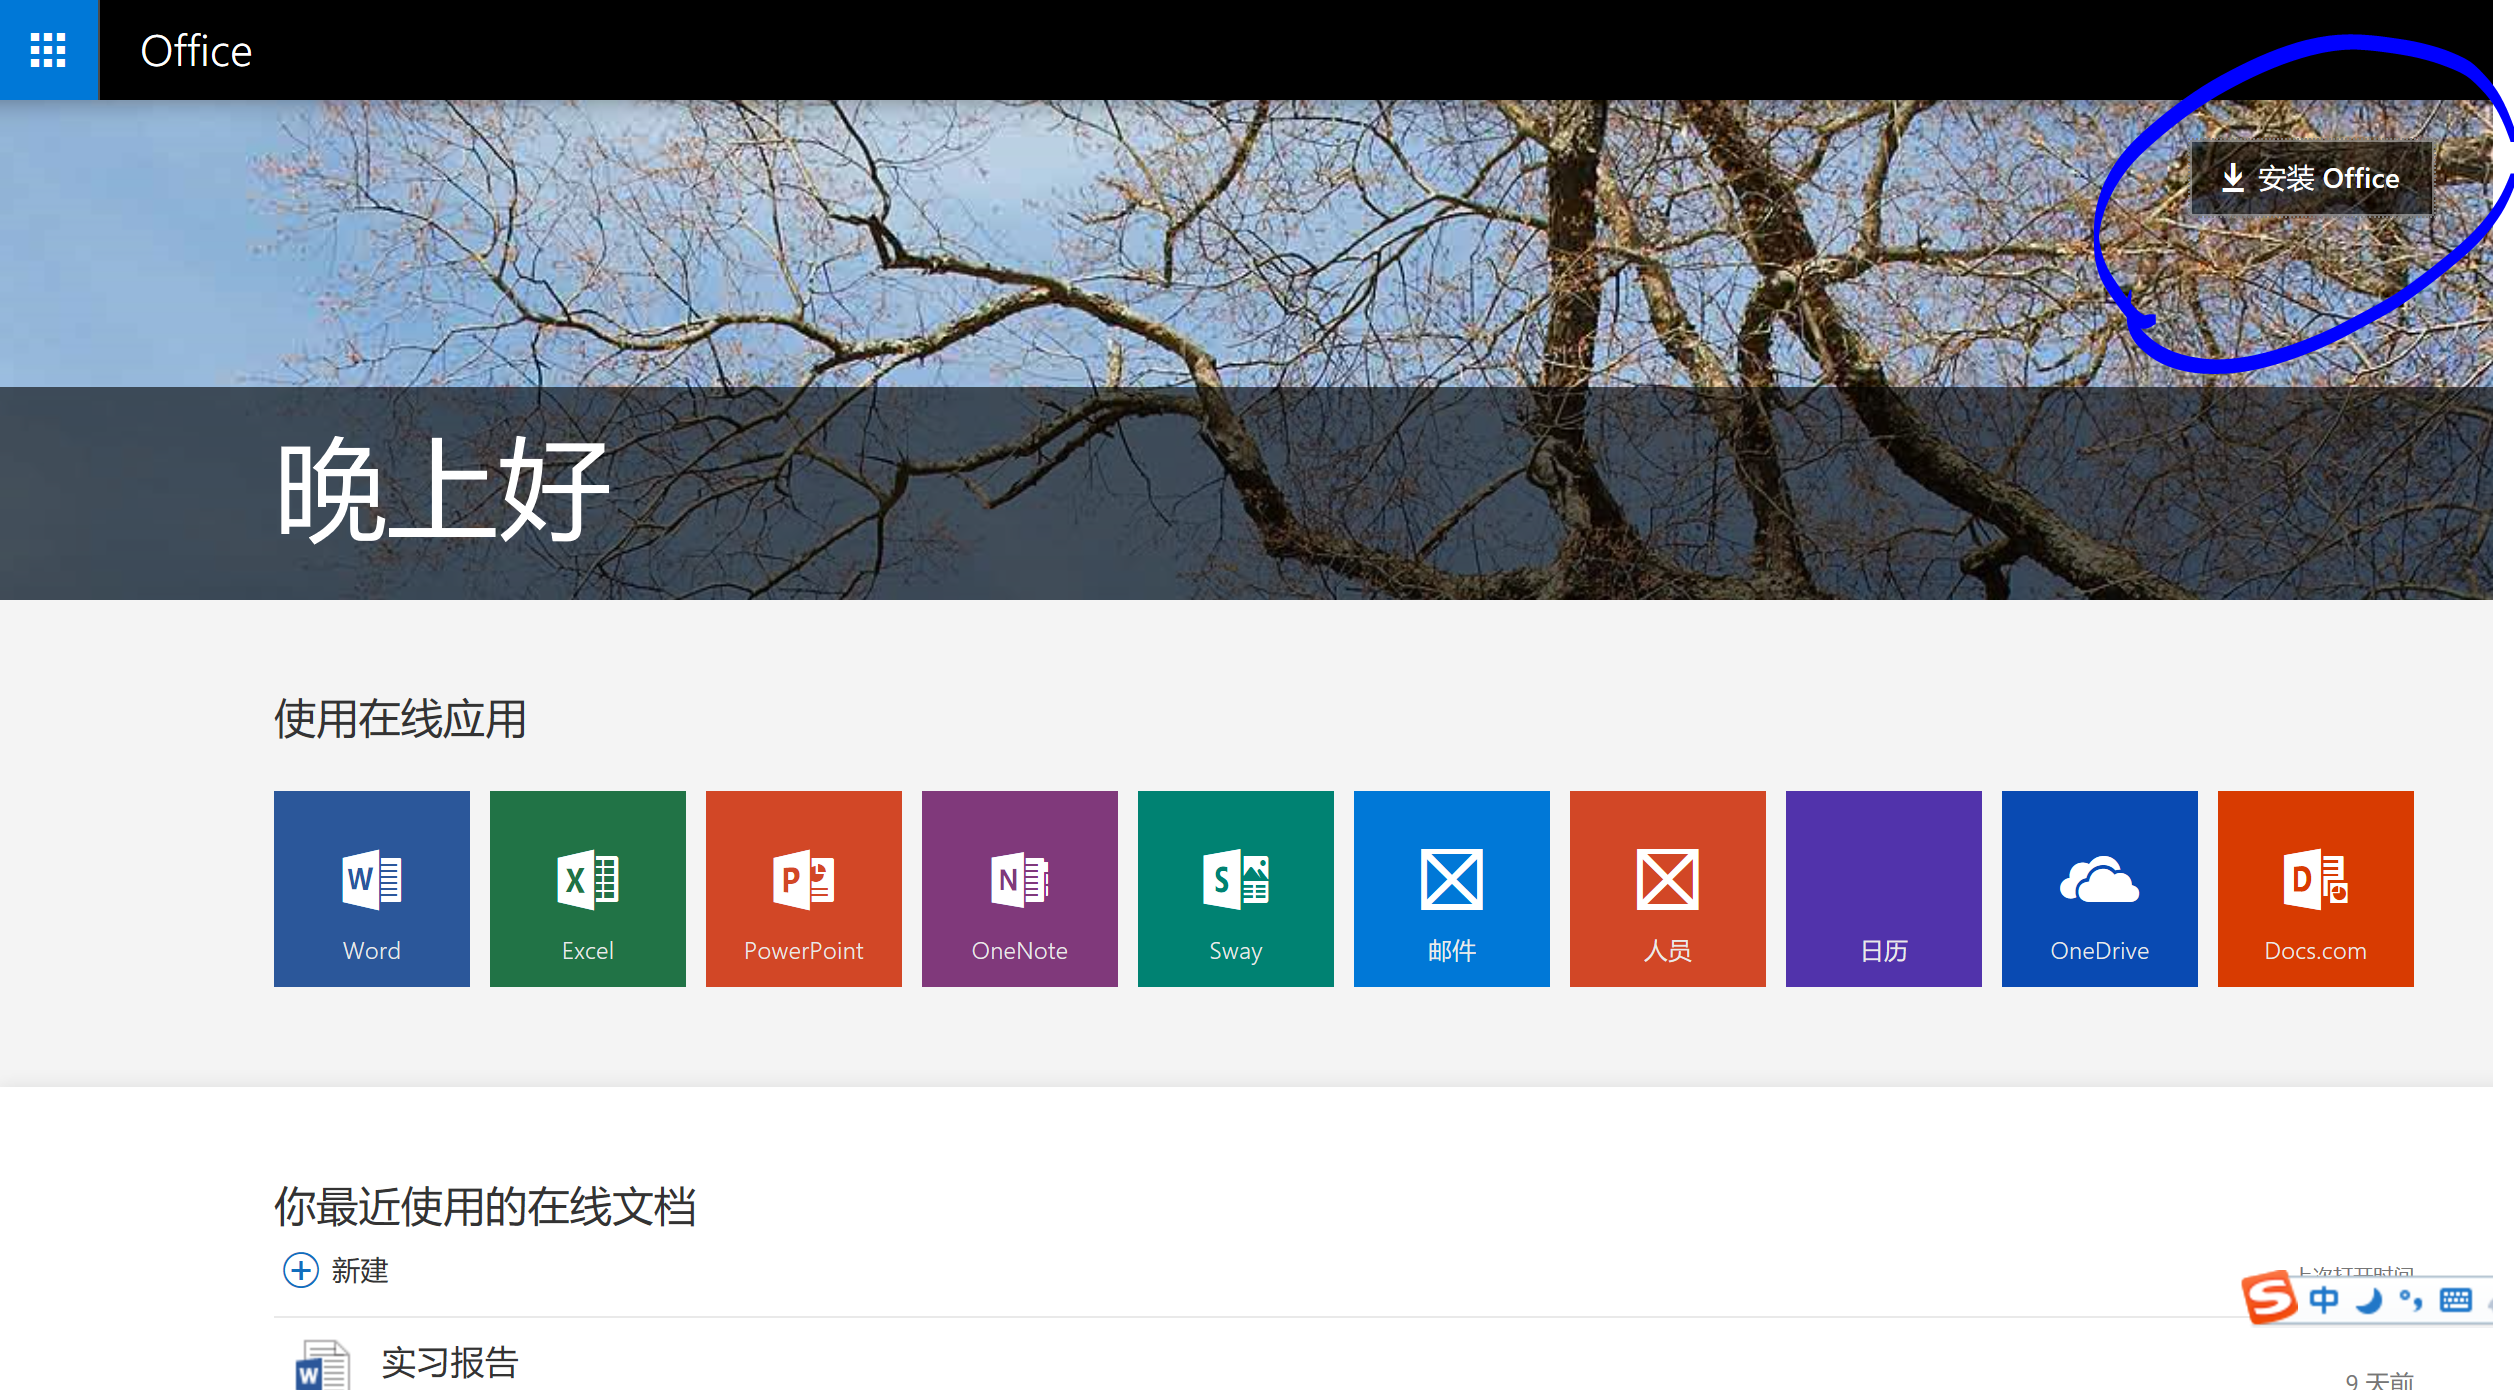Open the 人员 people tile
Screen dimensions: 2514x1390
point(1667,888)
